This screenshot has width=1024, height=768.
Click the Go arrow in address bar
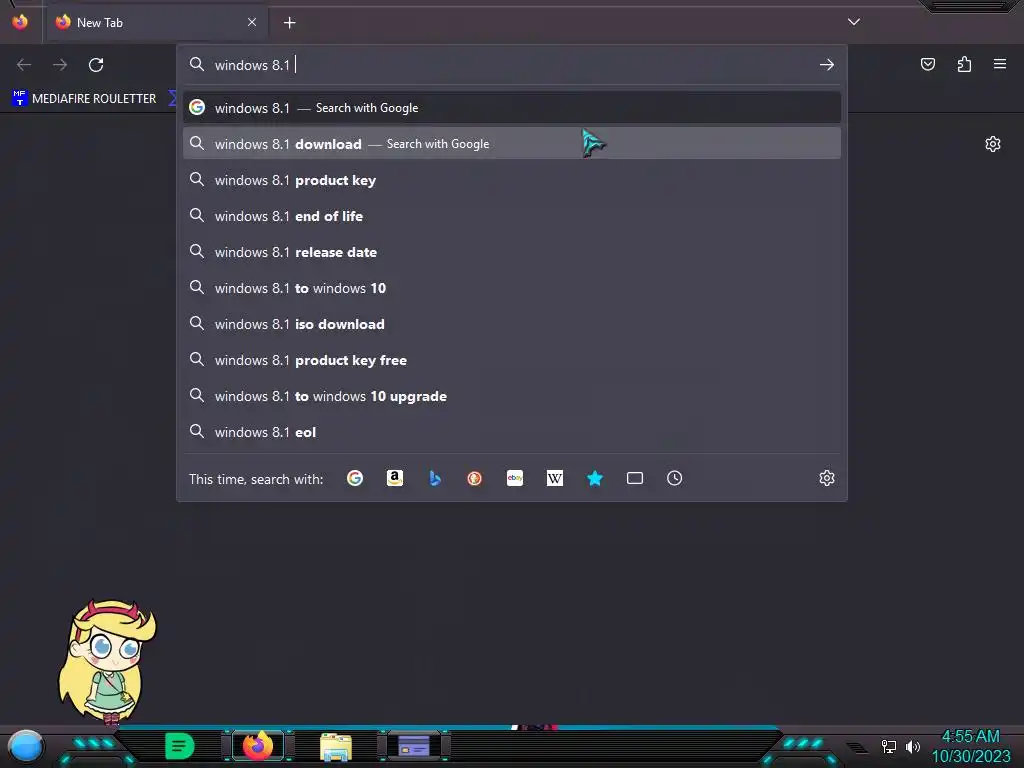(827, 65)
